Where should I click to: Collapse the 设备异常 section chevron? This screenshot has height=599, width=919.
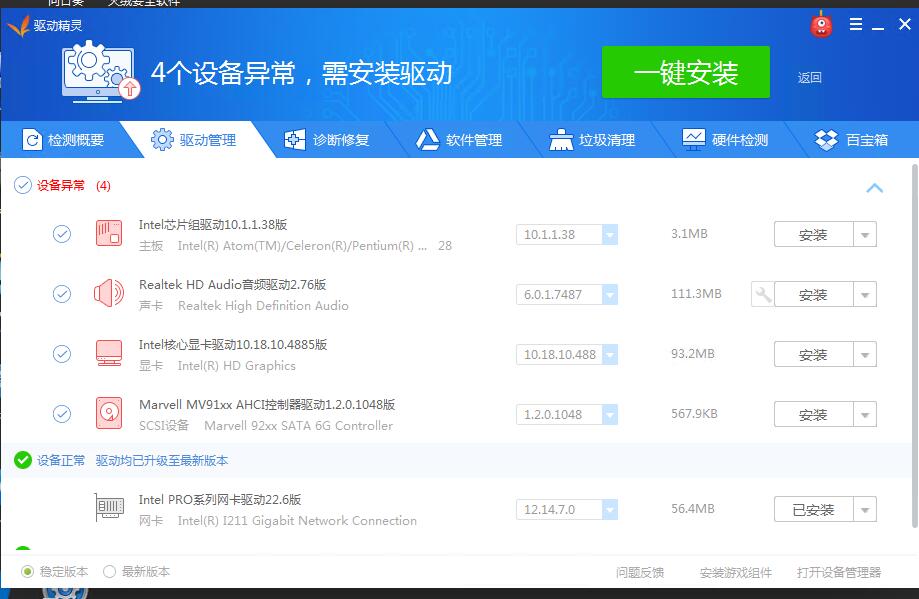click(x=875, y=188)
